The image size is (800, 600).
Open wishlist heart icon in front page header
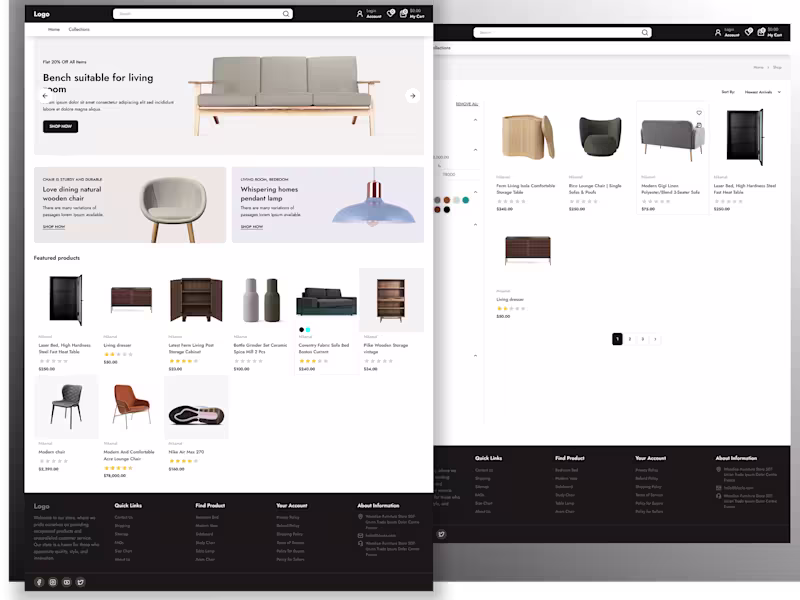point(391,13)
